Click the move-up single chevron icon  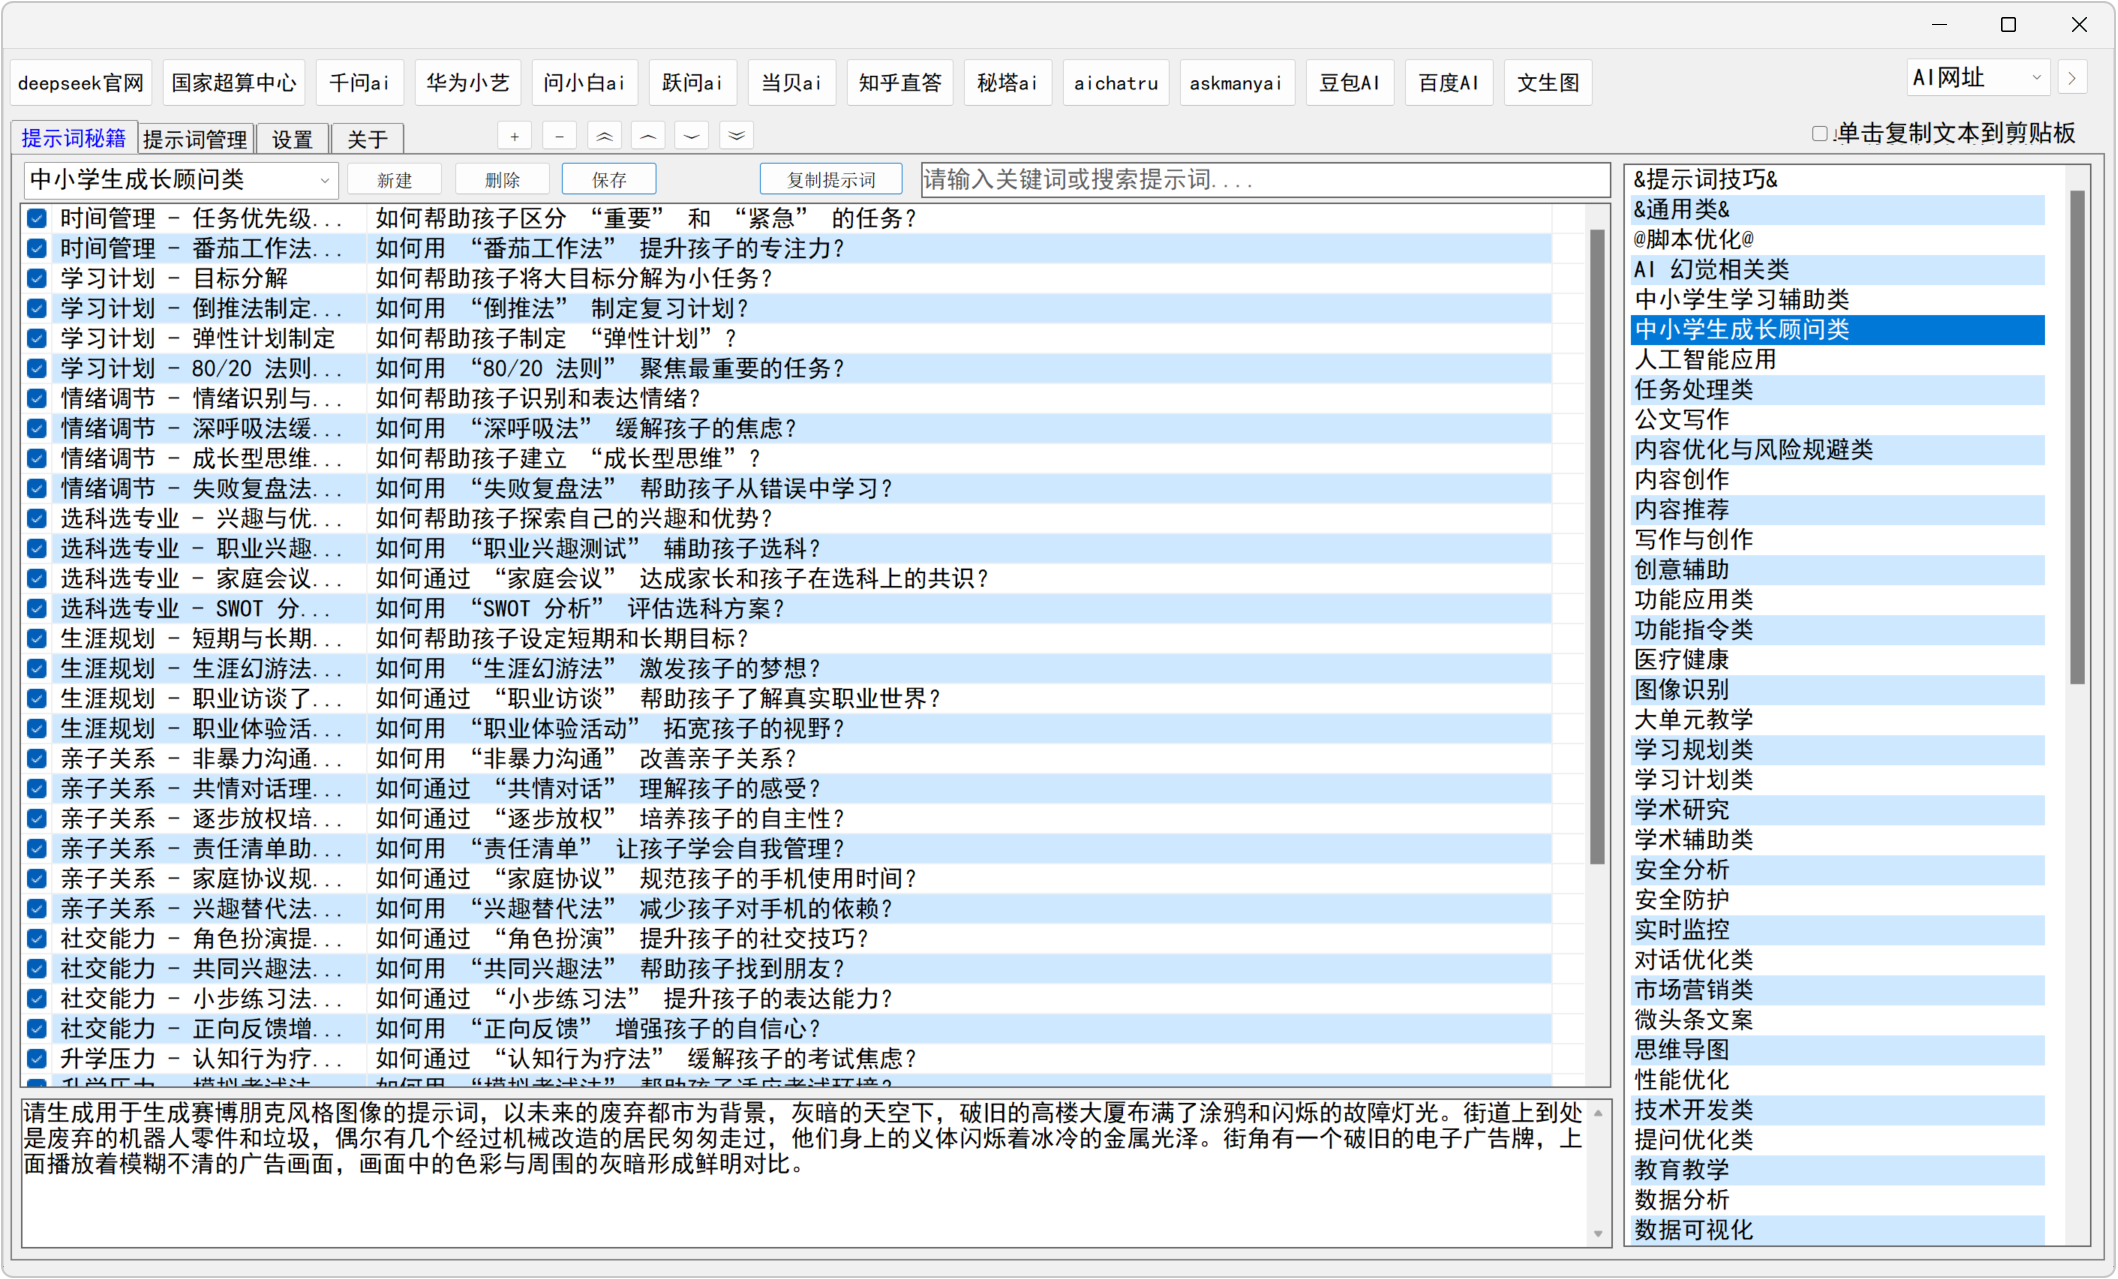pos(648,137)
